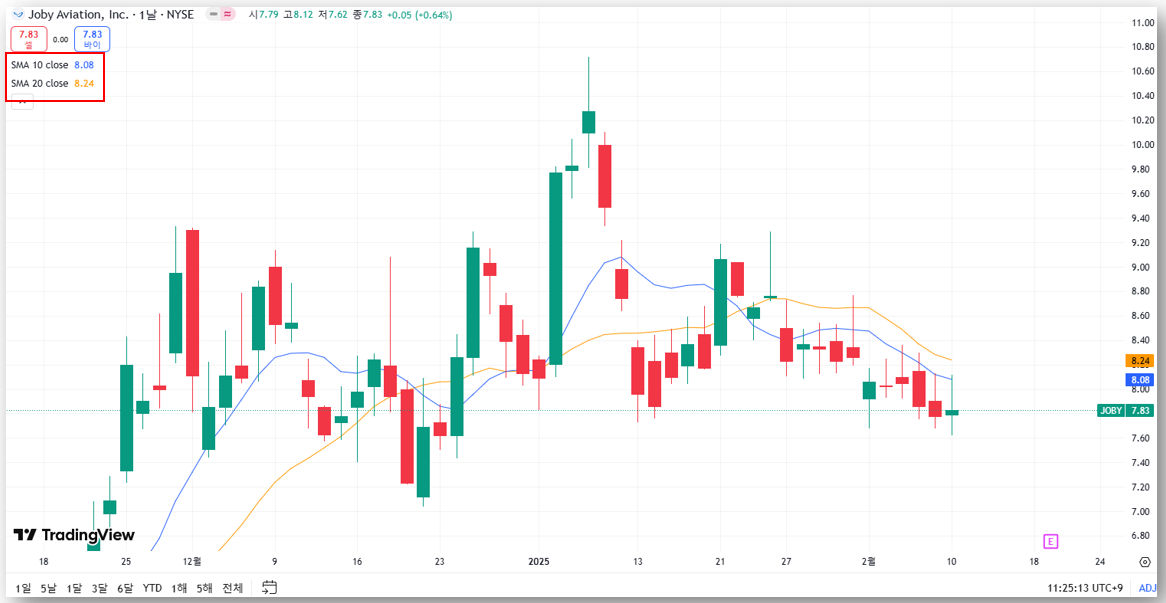Click the +0.05 (+0.64%) change value
Screen dimensions: 1166x603
(x=419, y=15)
